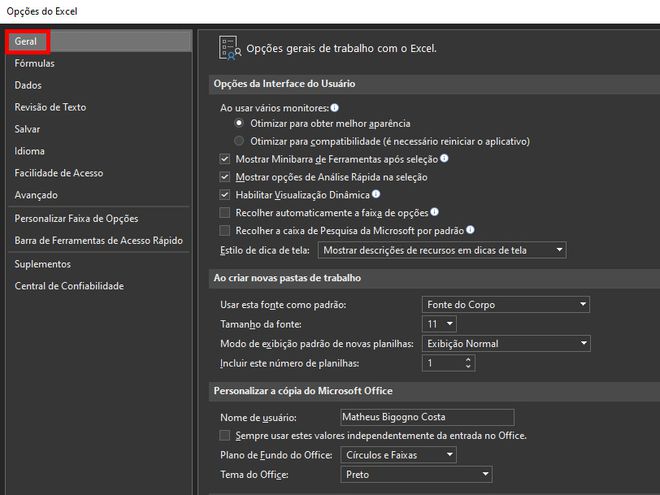
Task: Open the Fórmulas category
Action: pos(100,63)
